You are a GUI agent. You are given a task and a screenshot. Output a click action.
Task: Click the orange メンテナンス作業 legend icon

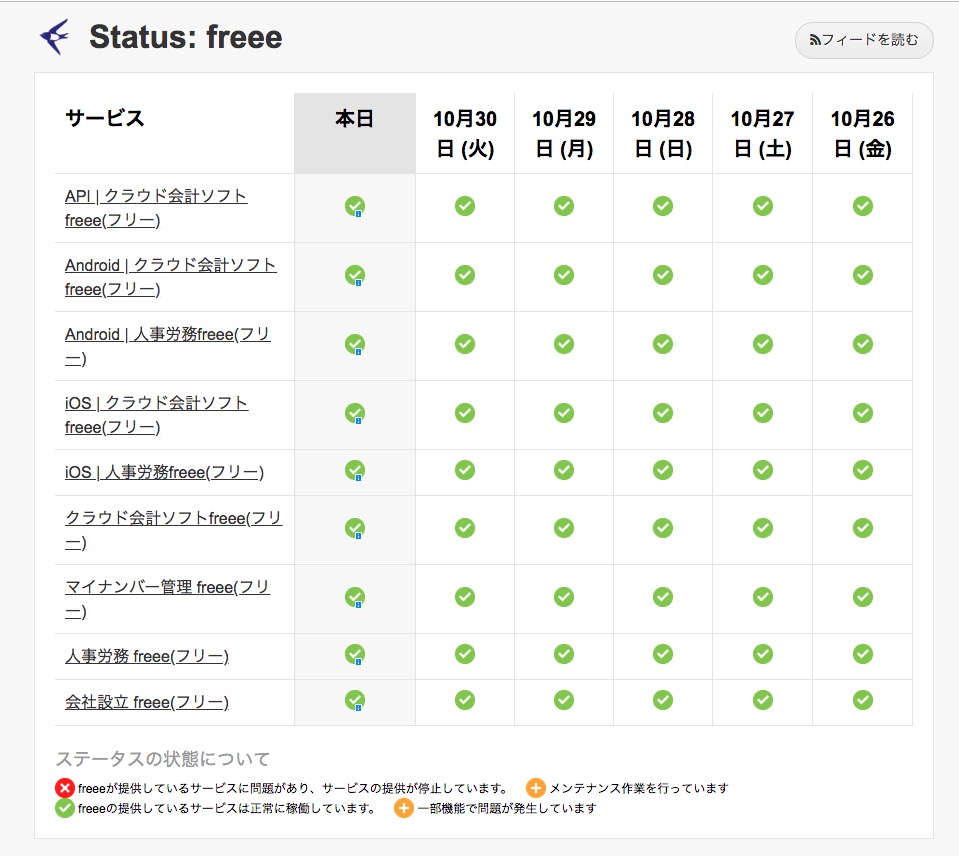click(536, 788)
